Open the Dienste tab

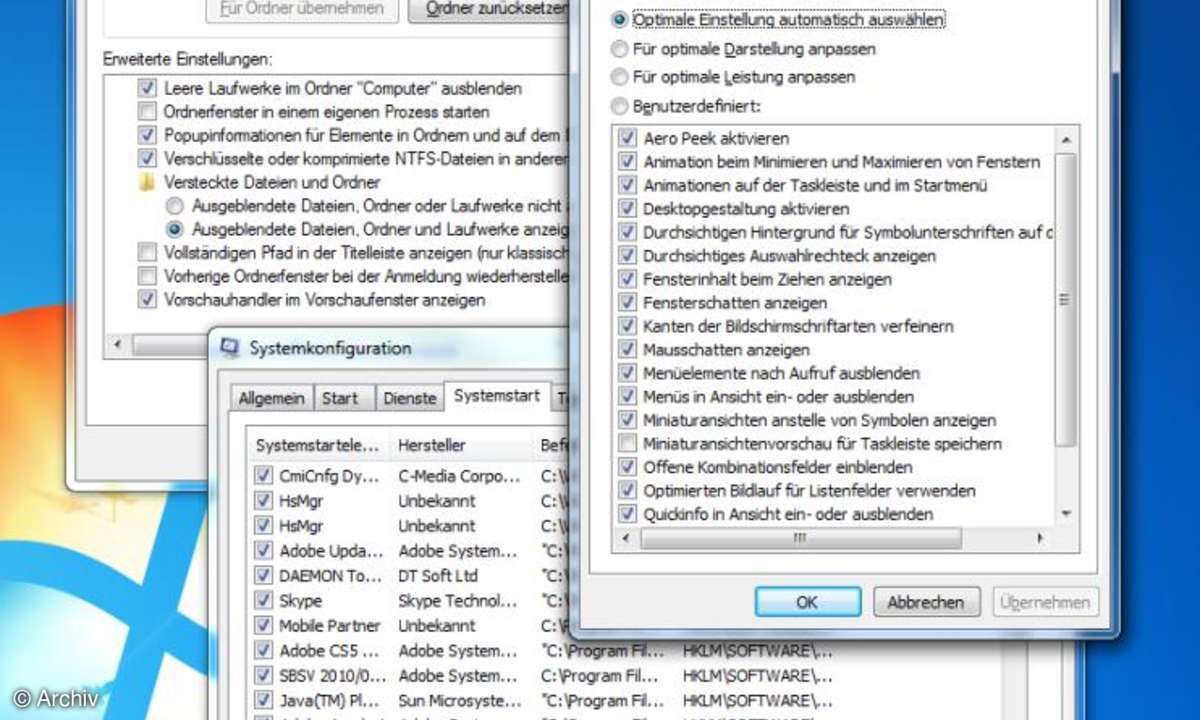410,398
